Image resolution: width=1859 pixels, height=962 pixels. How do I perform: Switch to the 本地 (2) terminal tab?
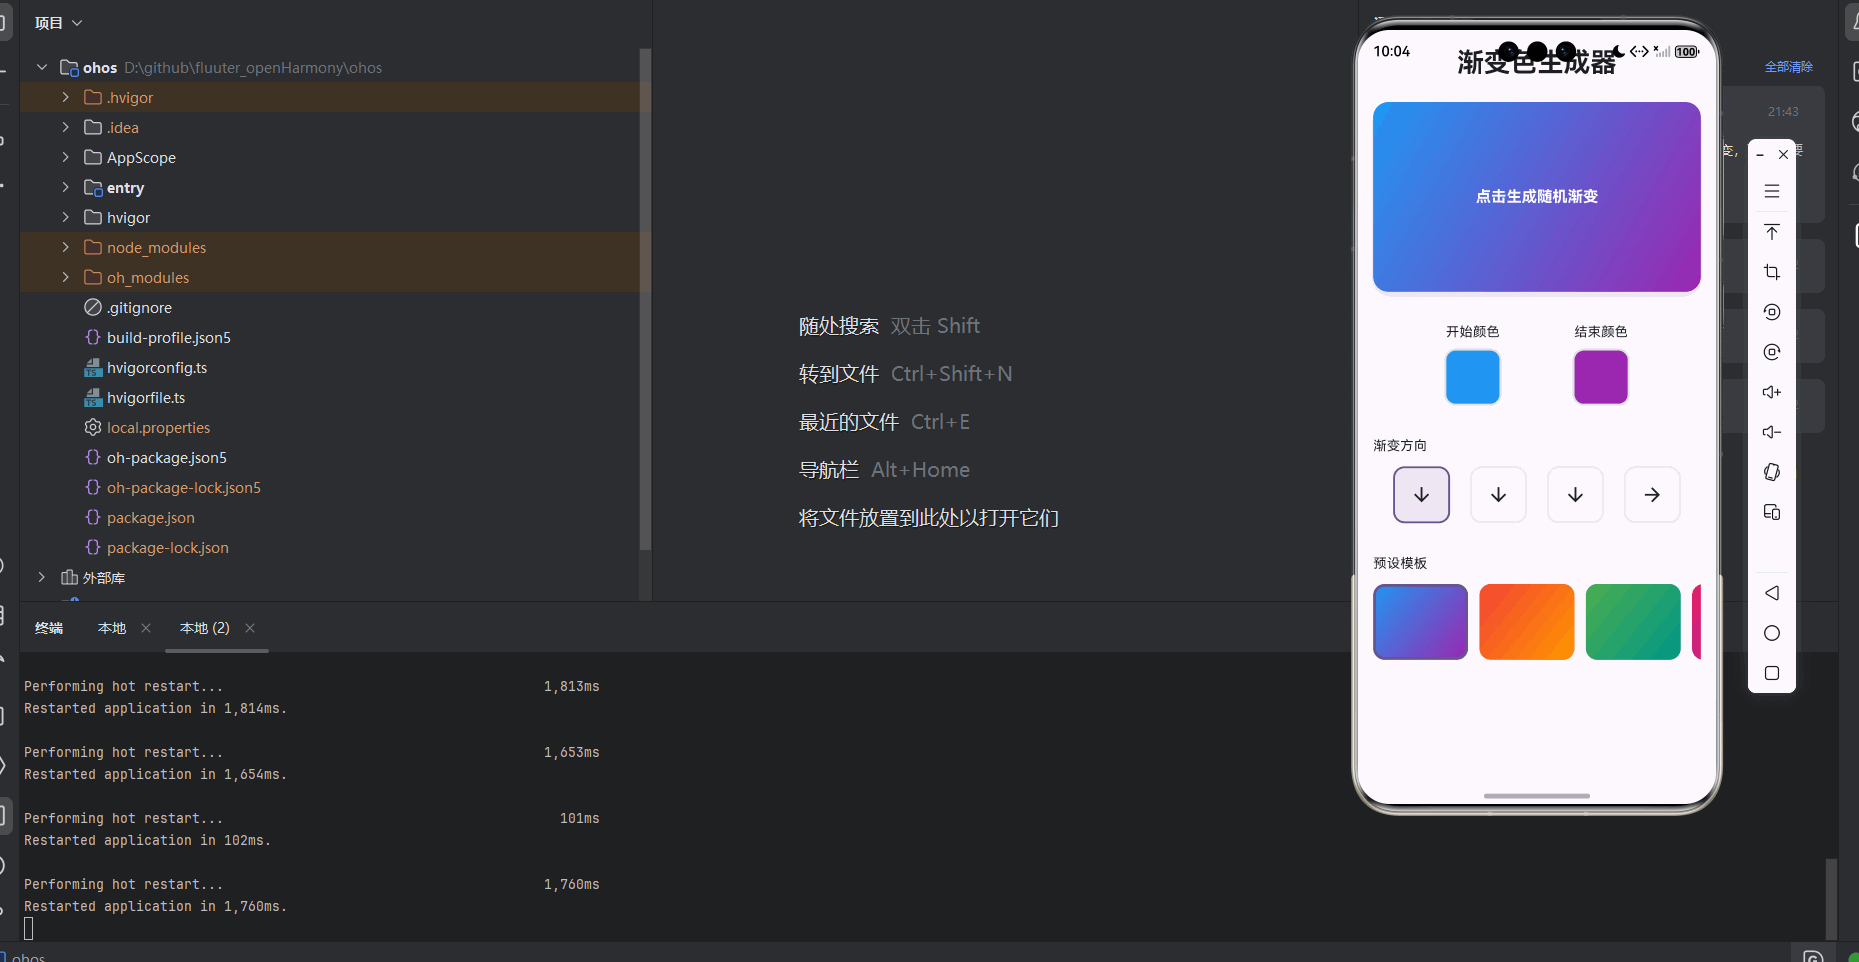[x=205, y=628]
